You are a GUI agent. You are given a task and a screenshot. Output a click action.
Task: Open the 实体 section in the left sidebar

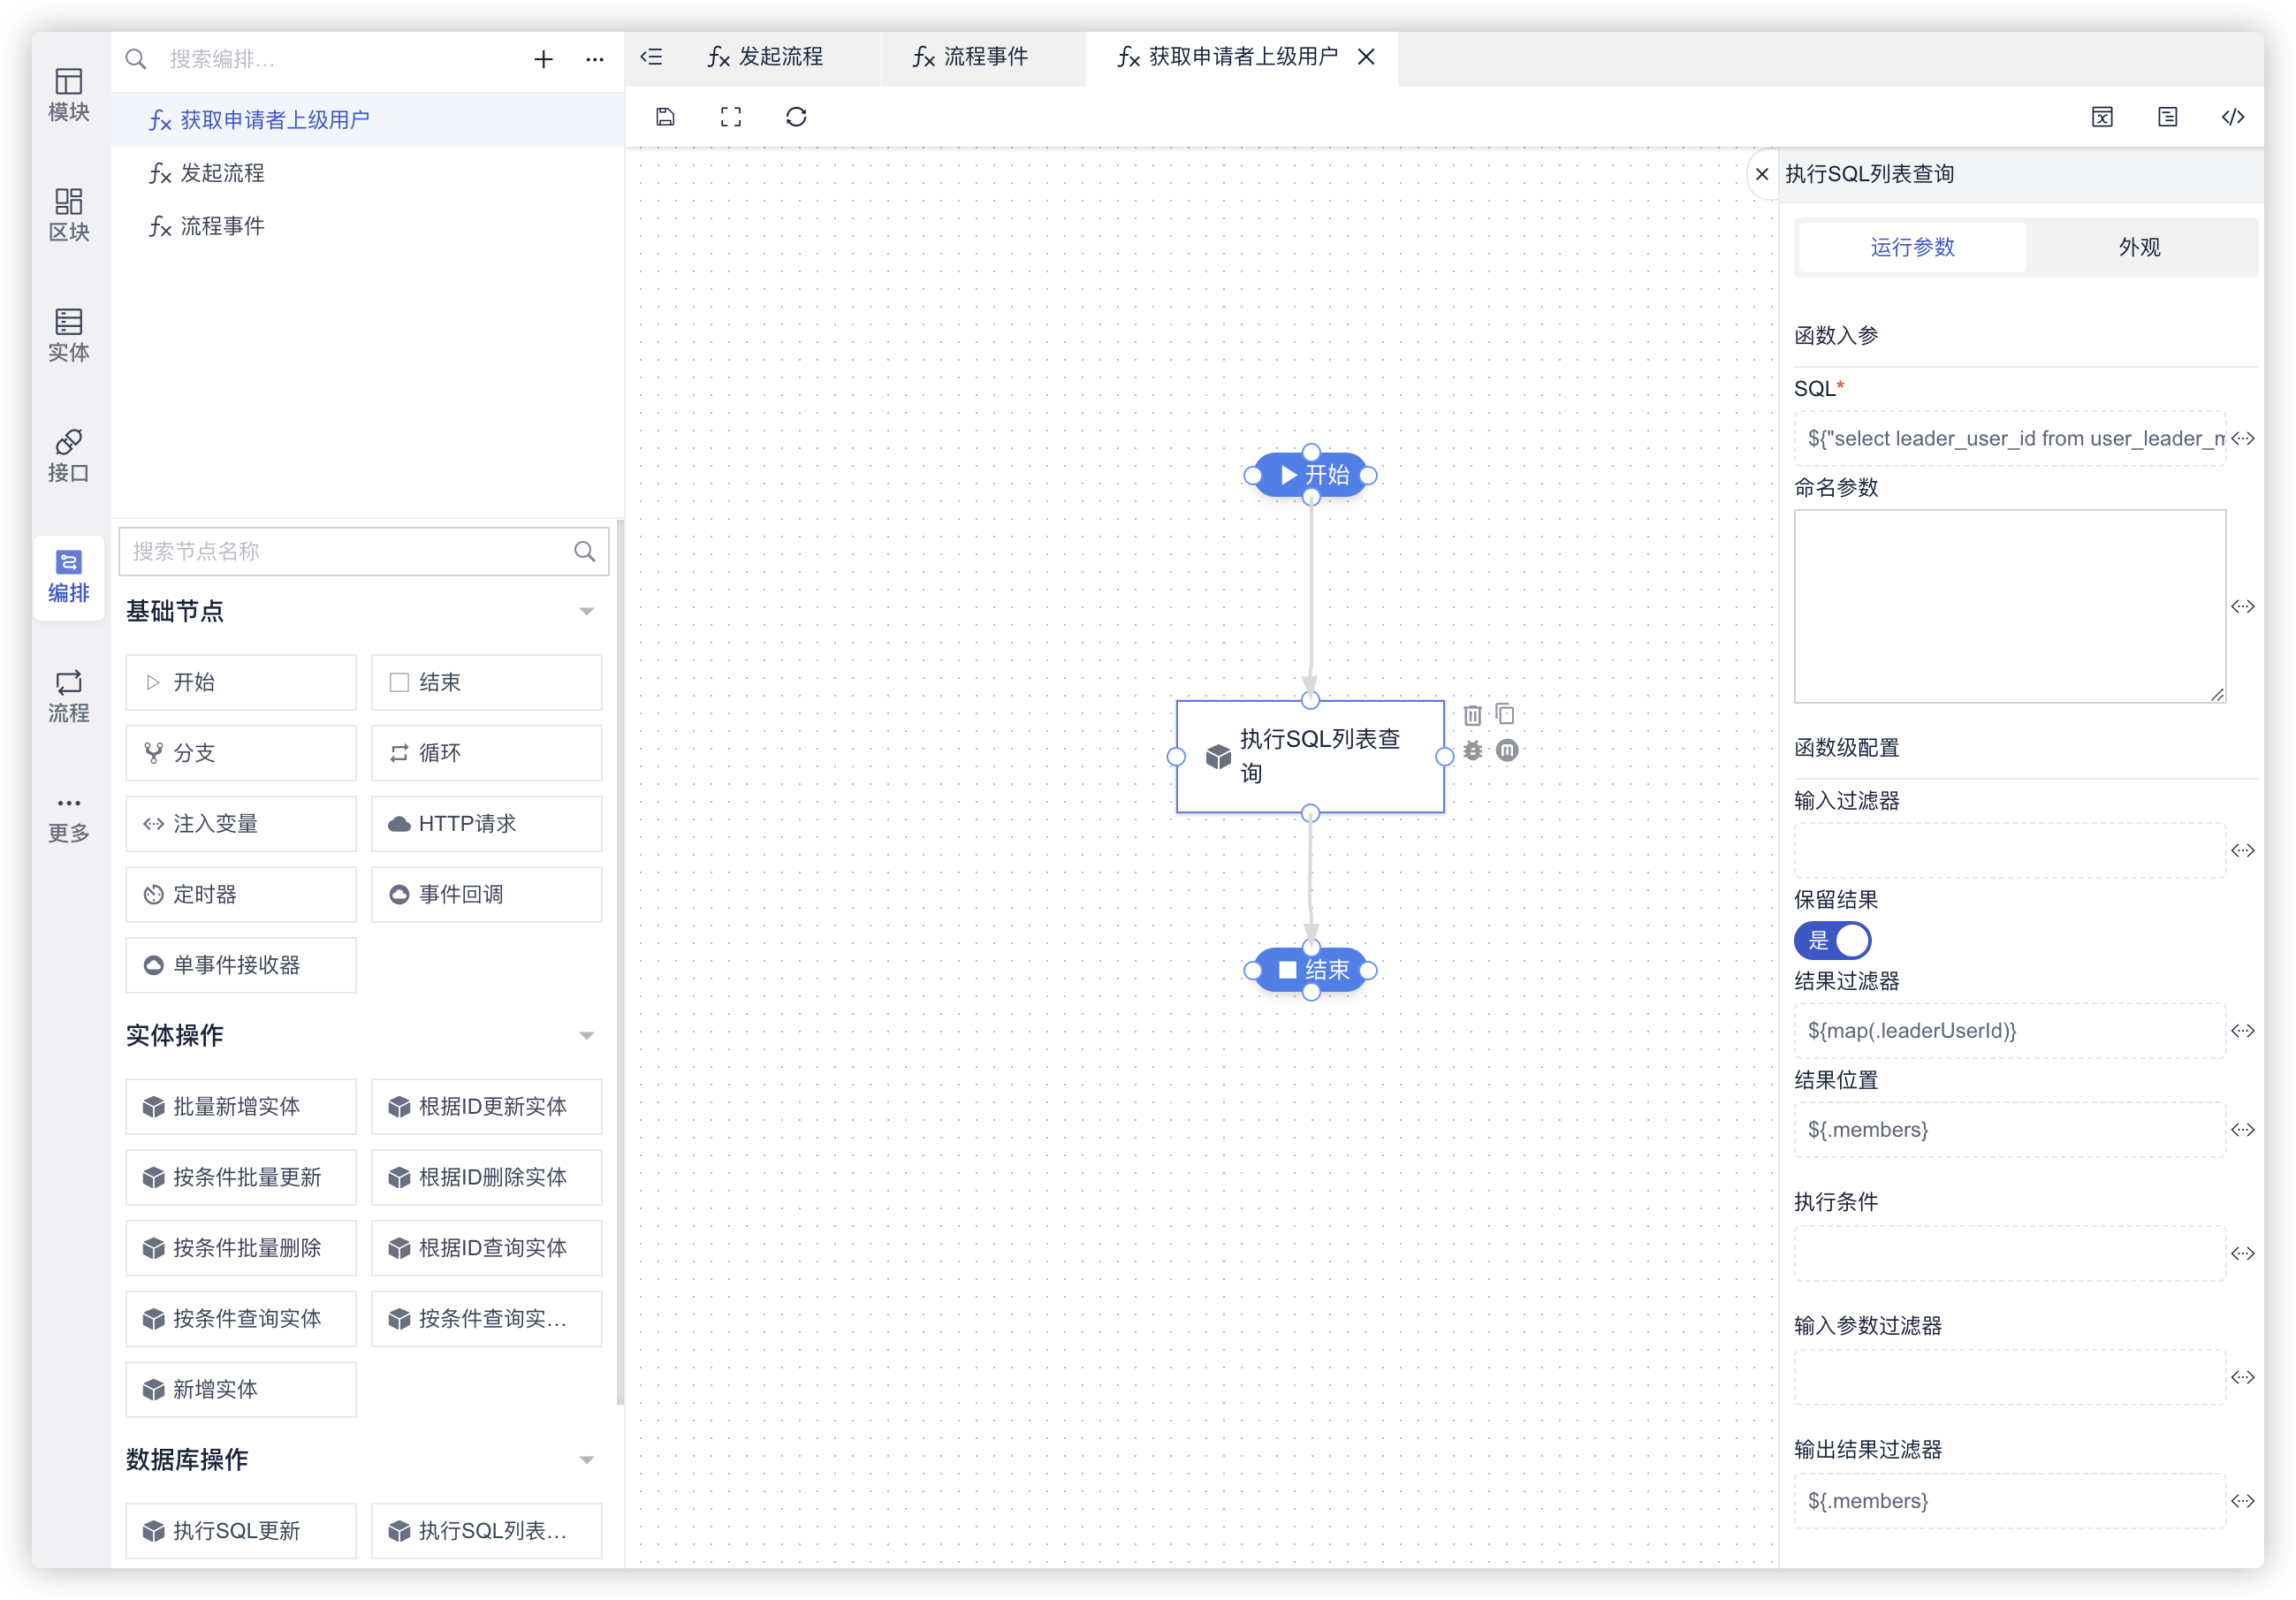[x=68, y=334]
